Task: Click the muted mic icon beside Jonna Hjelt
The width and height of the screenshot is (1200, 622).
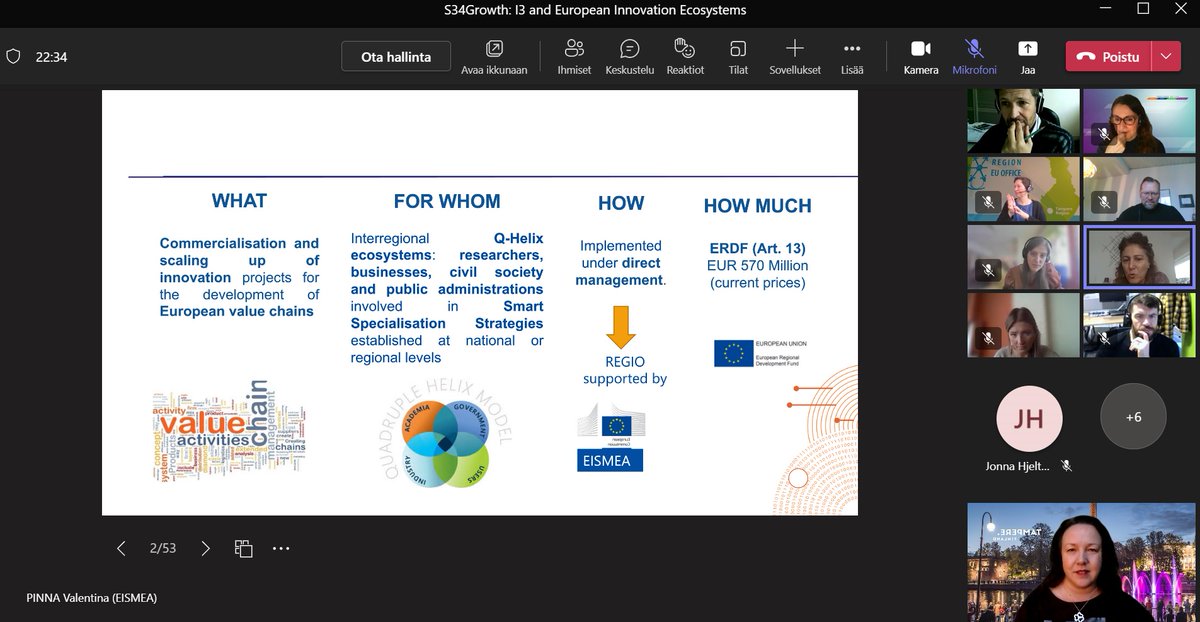Action: click(x=1067, y=465)
